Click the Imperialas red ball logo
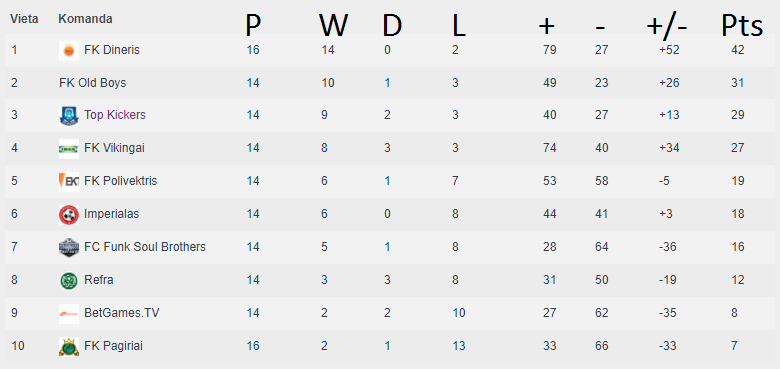Viewport: 780px width, 369px height. coord(69,214)
